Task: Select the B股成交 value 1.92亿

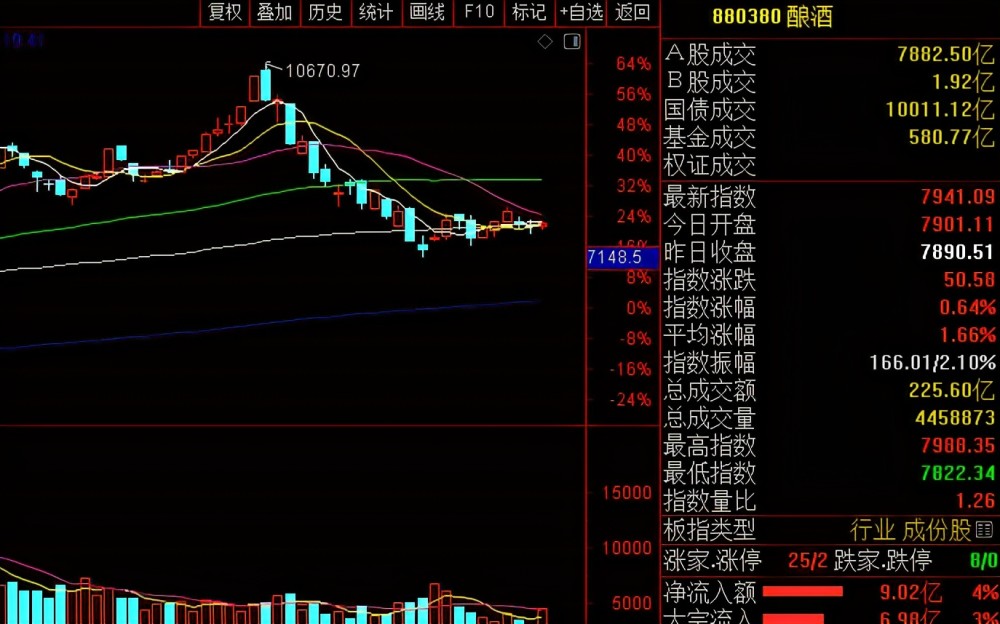Action: (963, 82)
